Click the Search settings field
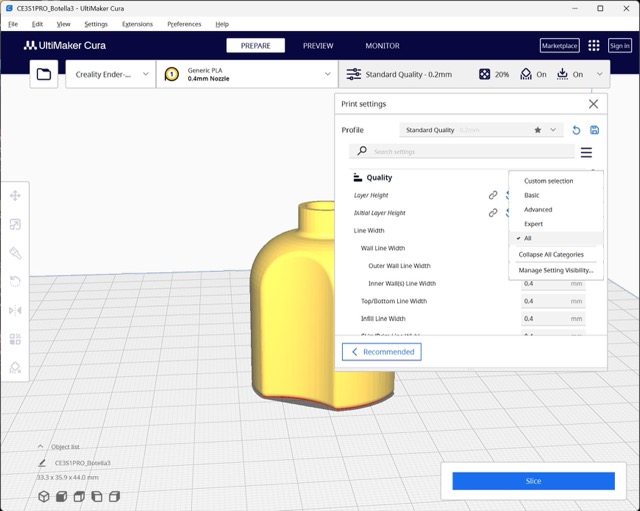The image size is (640, 511). pyautogui.click(x=462, y=151)
